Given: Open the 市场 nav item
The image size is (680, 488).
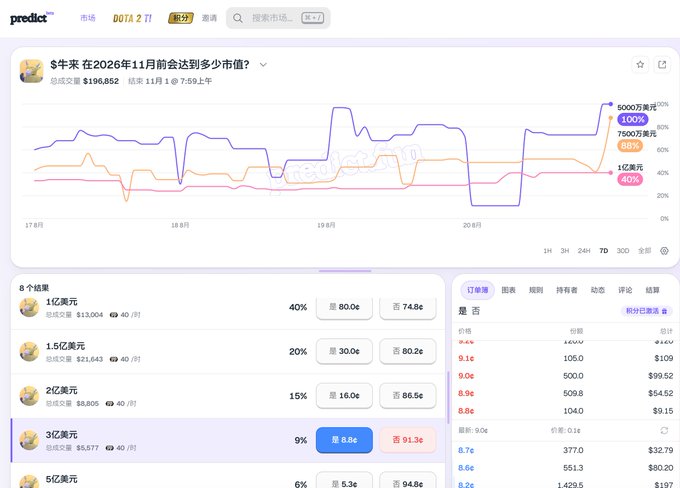Looking at the screenshot, I should coord(88,18).
